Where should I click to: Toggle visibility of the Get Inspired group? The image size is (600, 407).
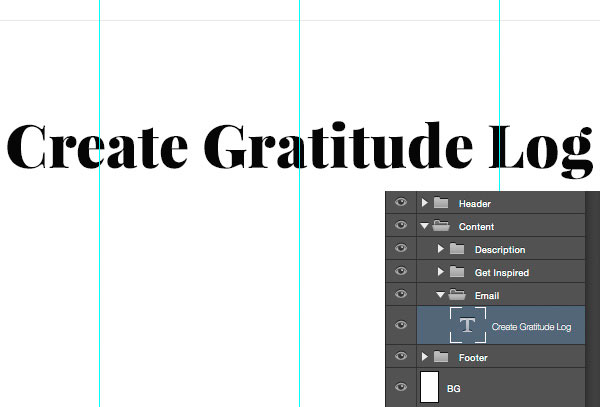tap(401, 271)
